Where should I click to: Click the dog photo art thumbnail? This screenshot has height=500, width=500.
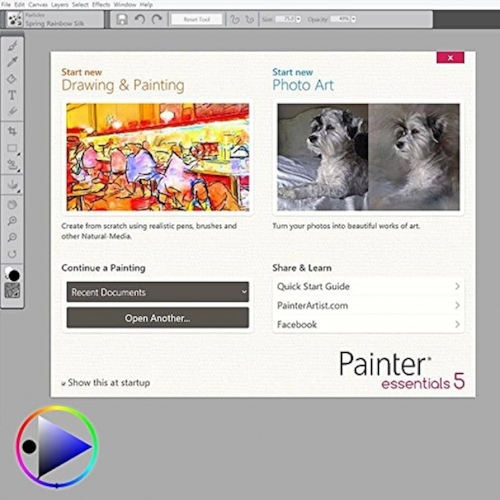[x=368, y=157]
